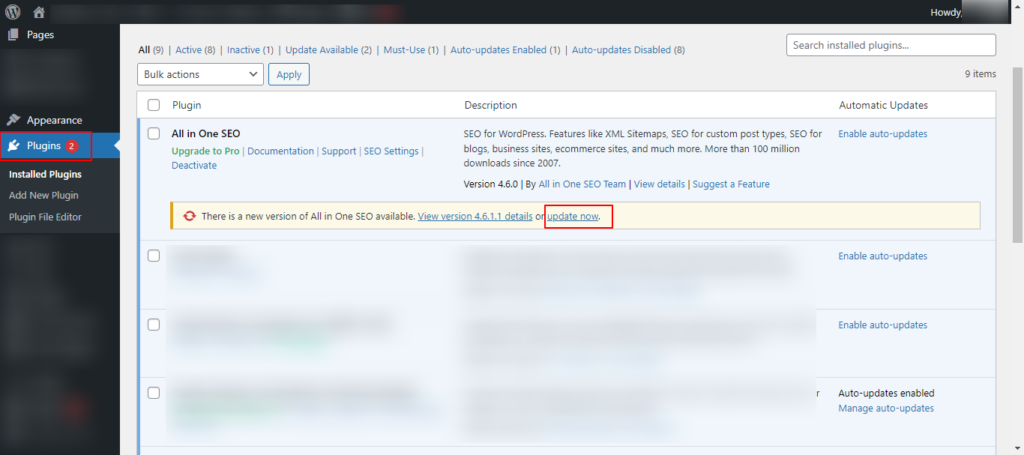Deactivate the All in One SEO plugin
The height and width of the screenshot is (455, 1024).
194,166
